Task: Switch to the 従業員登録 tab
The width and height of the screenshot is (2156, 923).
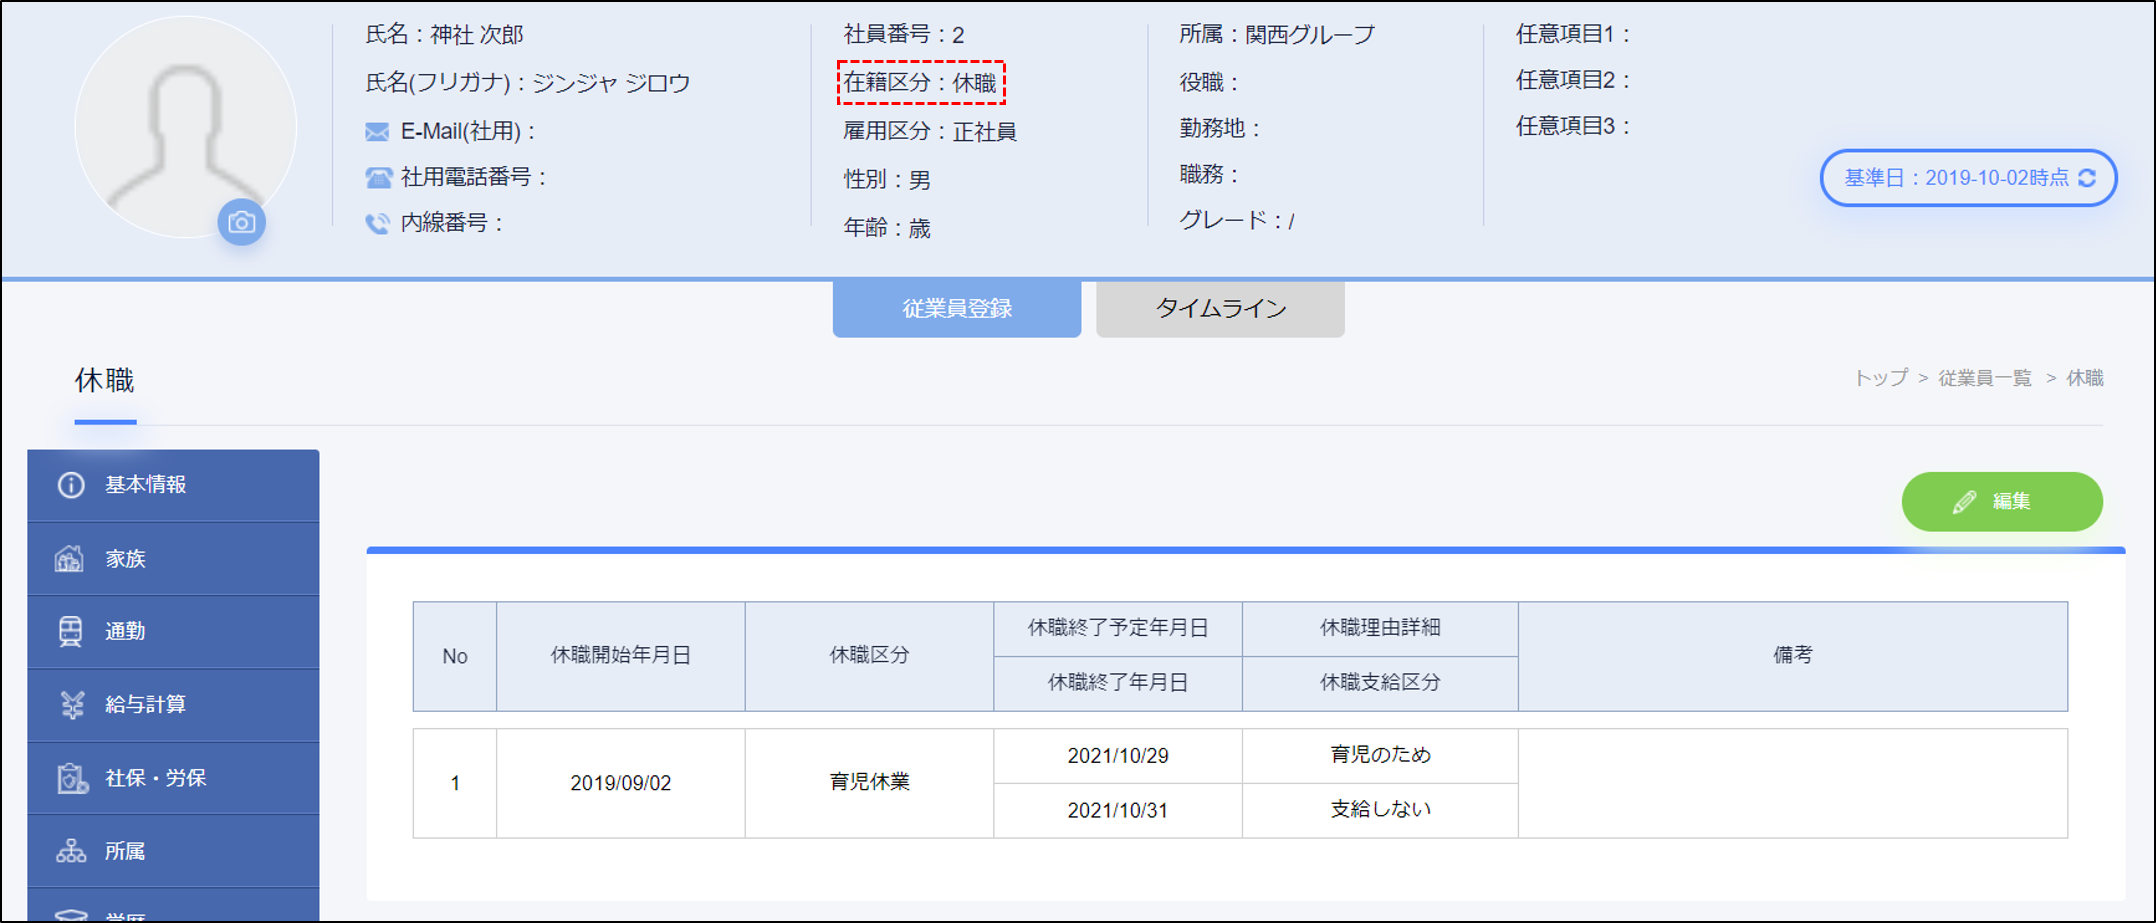Action: pyautogui.click(x=956, y=309)
